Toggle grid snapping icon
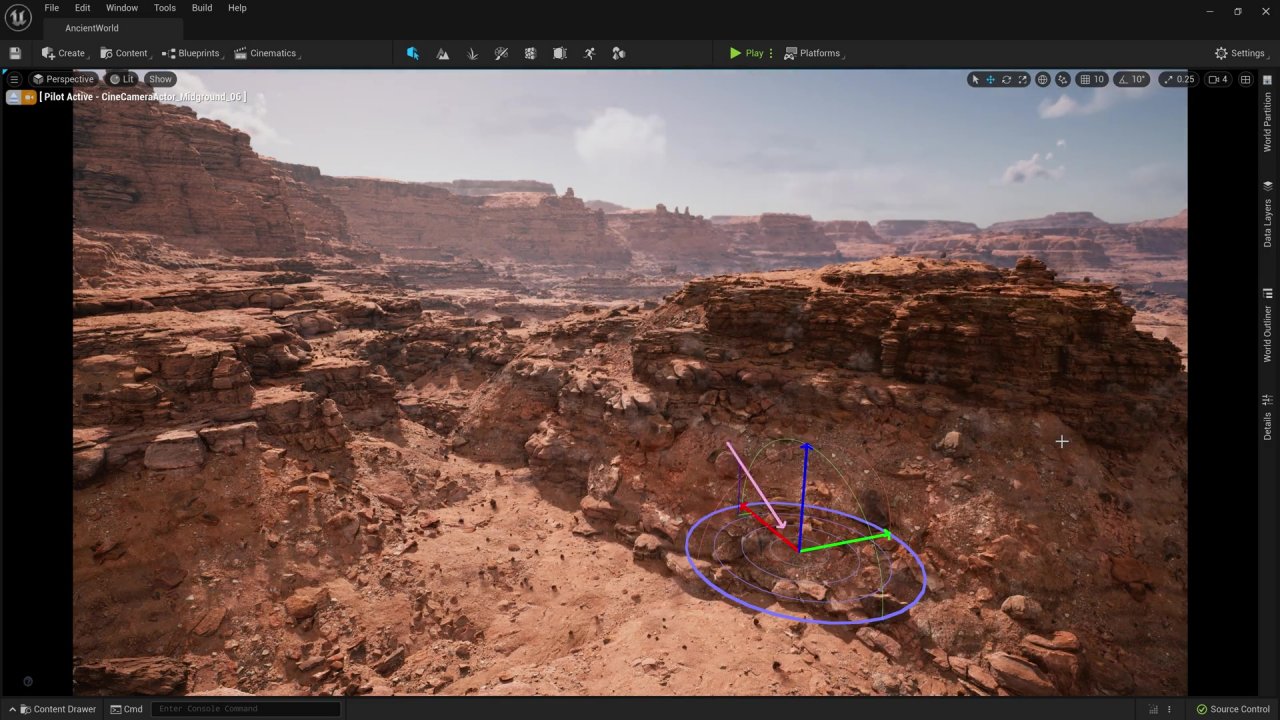This screenshot has width=1280, height=720. pyautogui.click(x=1084, y=79)
